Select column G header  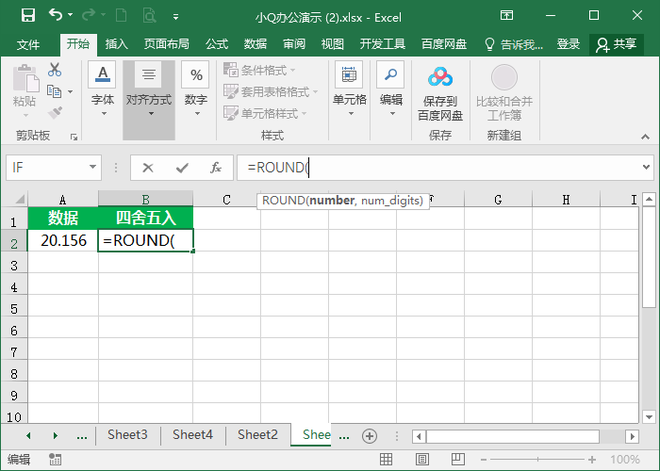[498, 199]
